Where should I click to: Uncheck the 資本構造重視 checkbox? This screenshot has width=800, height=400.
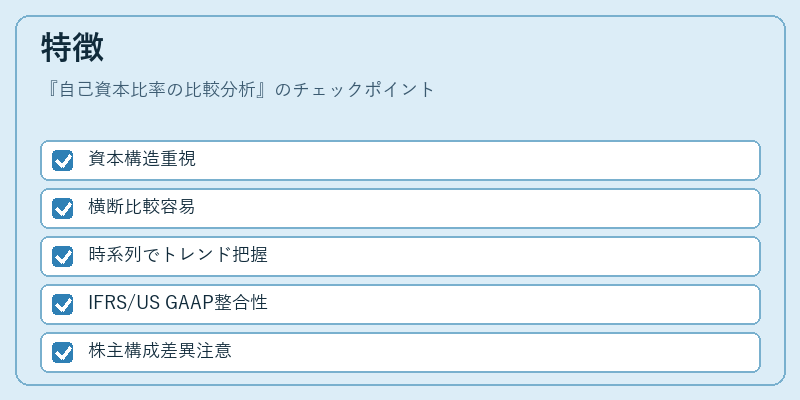click(x=62, y=160)
